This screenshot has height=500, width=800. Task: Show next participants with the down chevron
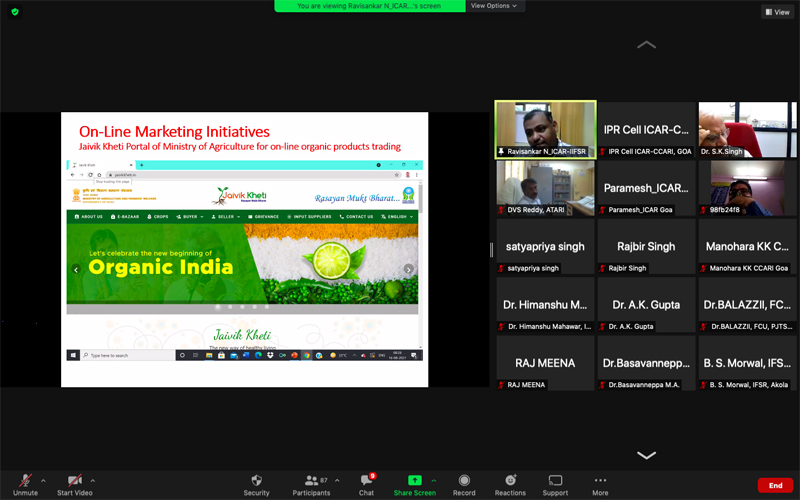[x=646, y=455]
